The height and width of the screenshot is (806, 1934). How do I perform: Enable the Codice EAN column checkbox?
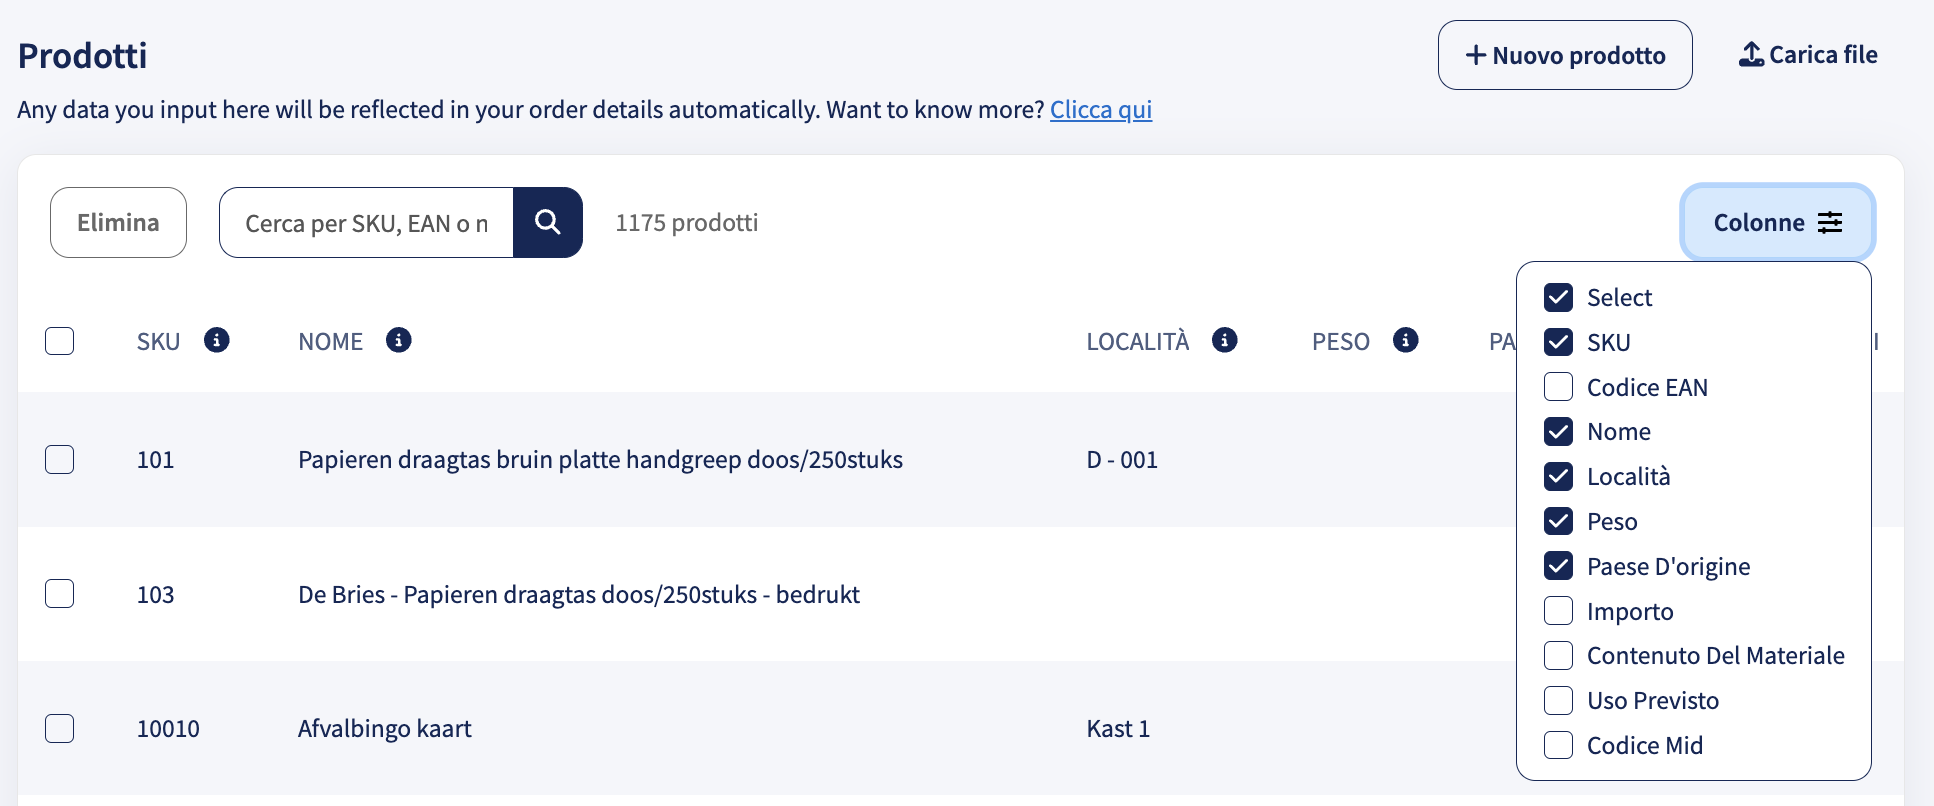click(1558, 387)
